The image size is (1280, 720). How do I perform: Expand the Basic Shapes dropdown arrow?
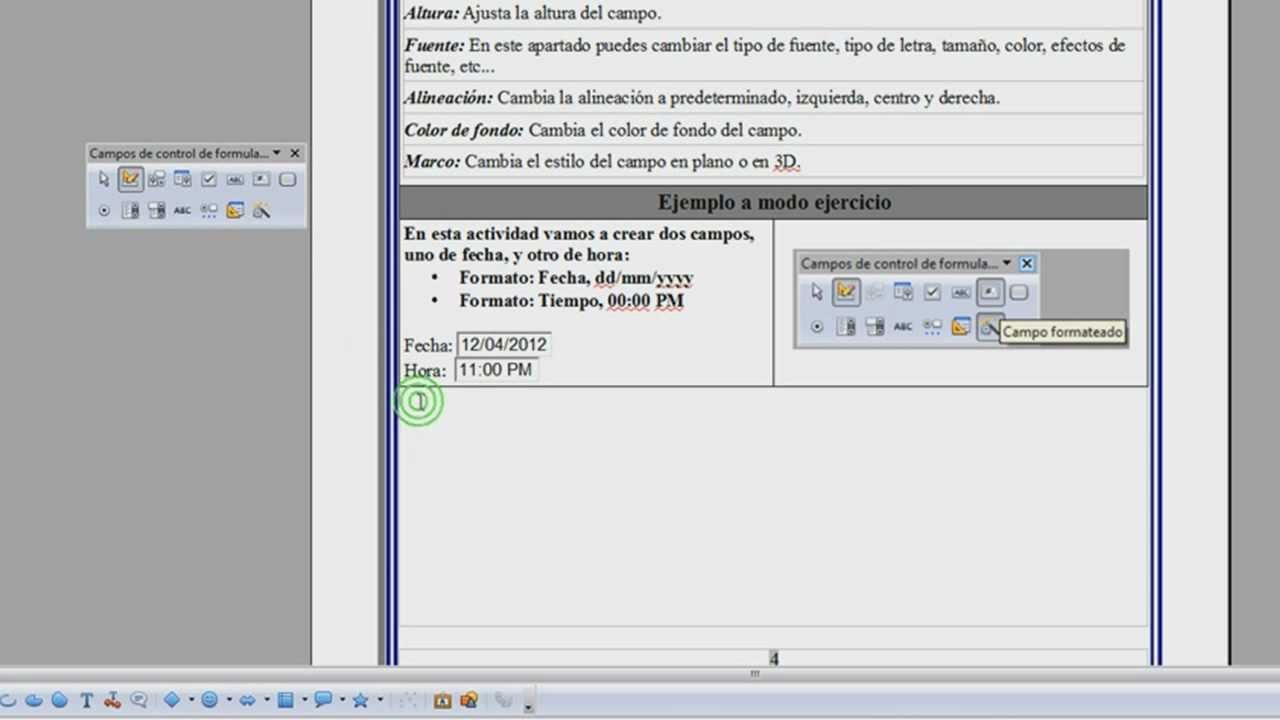(x=190, y=700)
